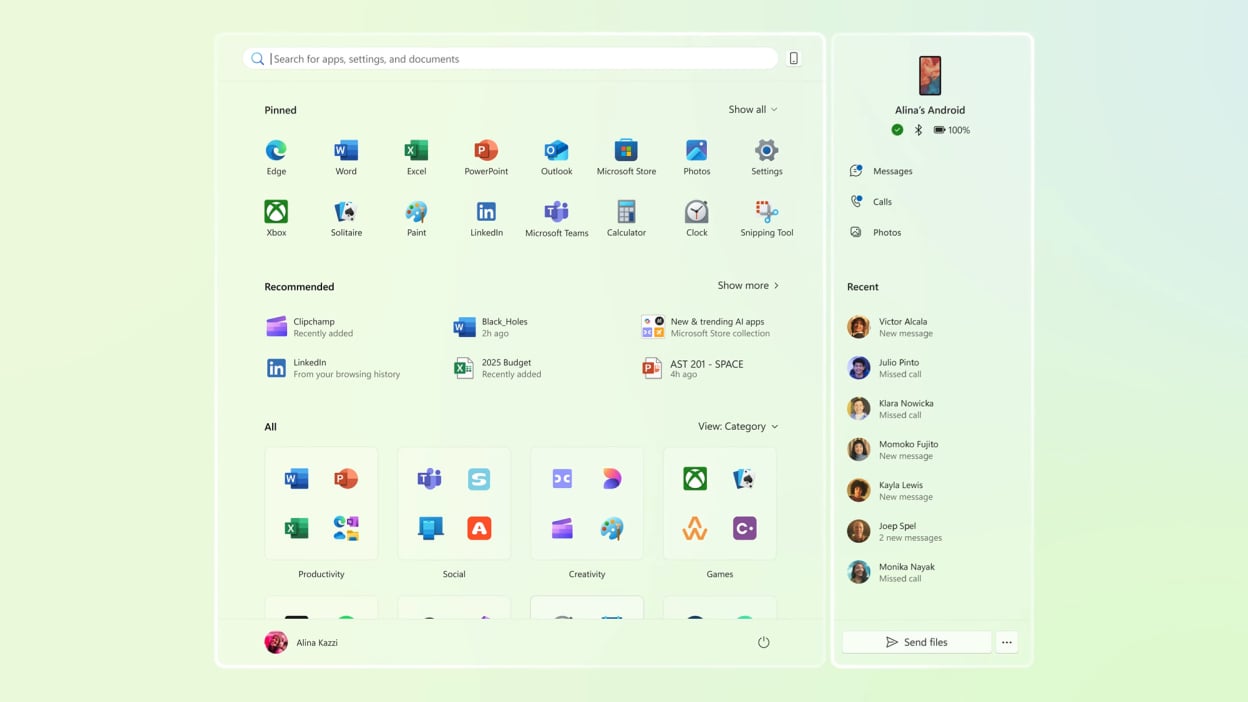Open Messages in the phone panel
Viewport: 1248px width, 702px height.
(x=891, y=171)
